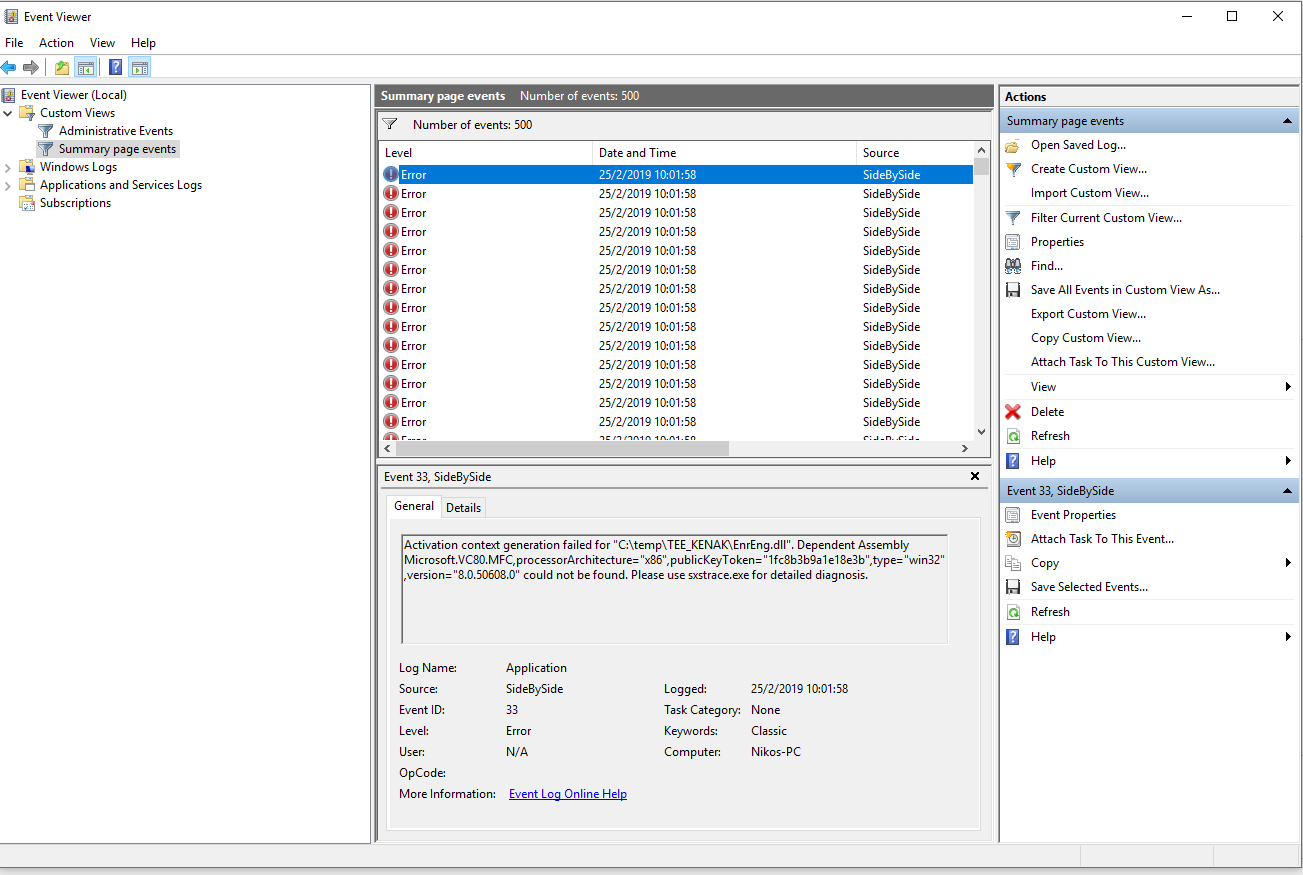The height and width of the screenshot is (875, 1303).
Task: Open the Event Log Online Help link
Action: point(567,793)
